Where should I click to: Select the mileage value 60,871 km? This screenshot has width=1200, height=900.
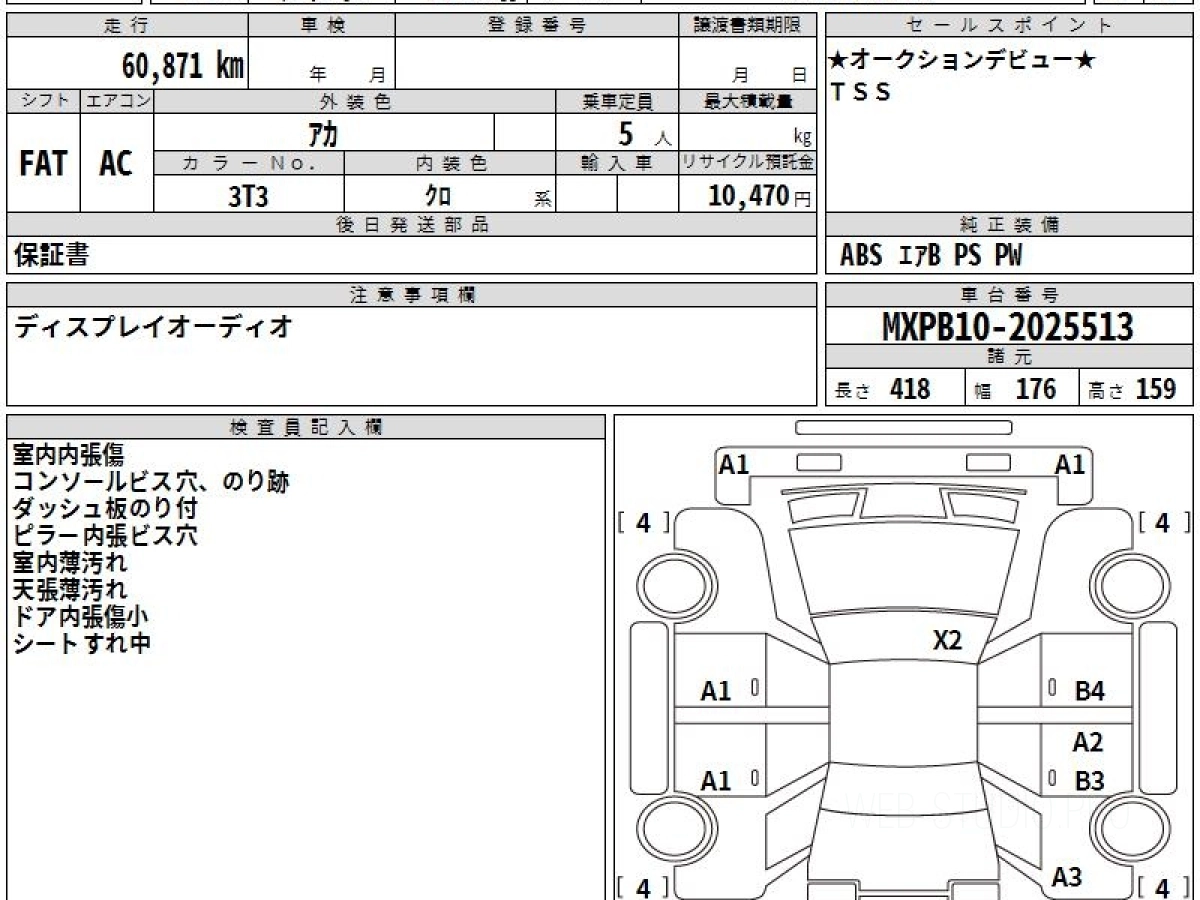click(x=183, y=67)
